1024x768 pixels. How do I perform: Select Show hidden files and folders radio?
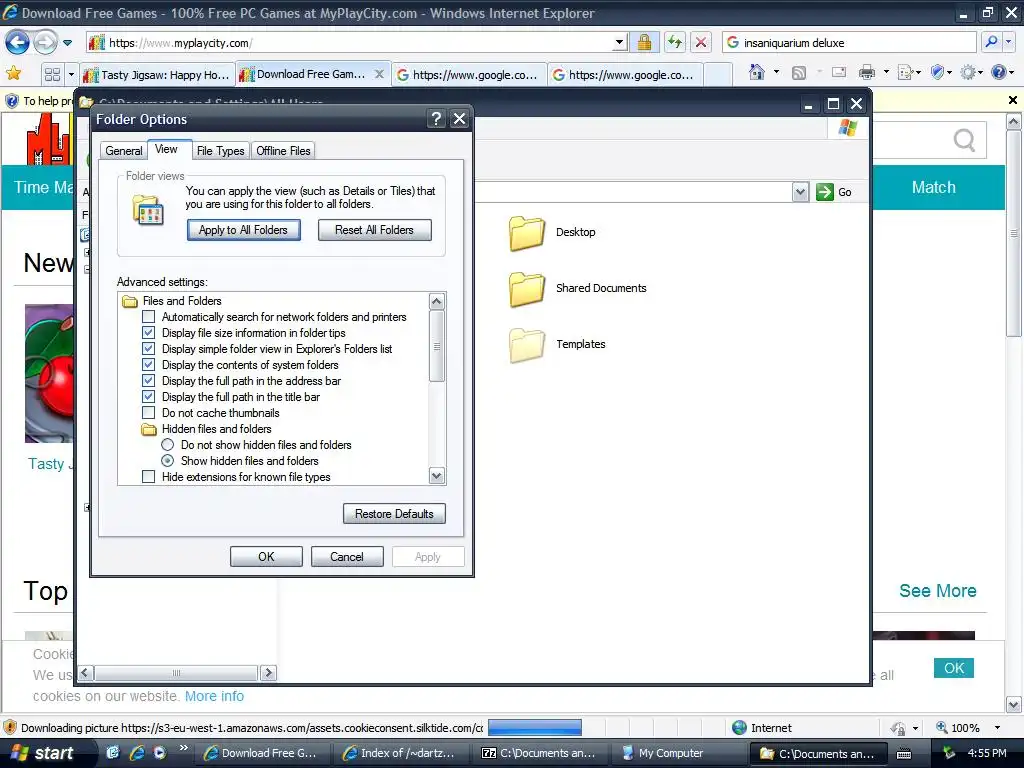[x=168, y=461]
